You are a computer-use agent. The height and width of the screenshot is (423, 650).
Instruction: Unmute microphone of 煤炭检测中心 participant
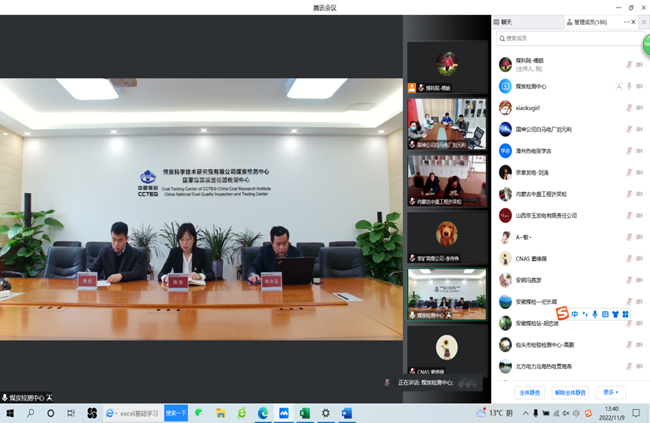click(x=629, y=86)
